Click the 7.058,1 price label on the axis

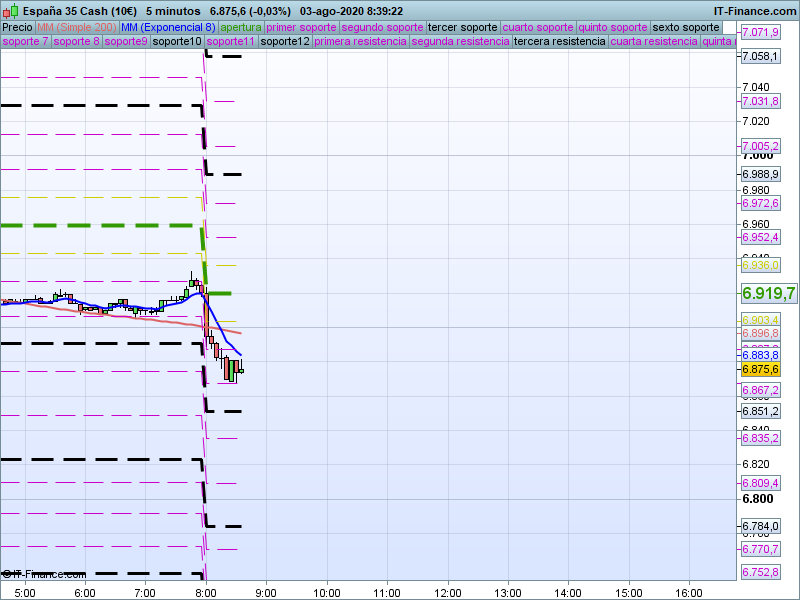760,56
